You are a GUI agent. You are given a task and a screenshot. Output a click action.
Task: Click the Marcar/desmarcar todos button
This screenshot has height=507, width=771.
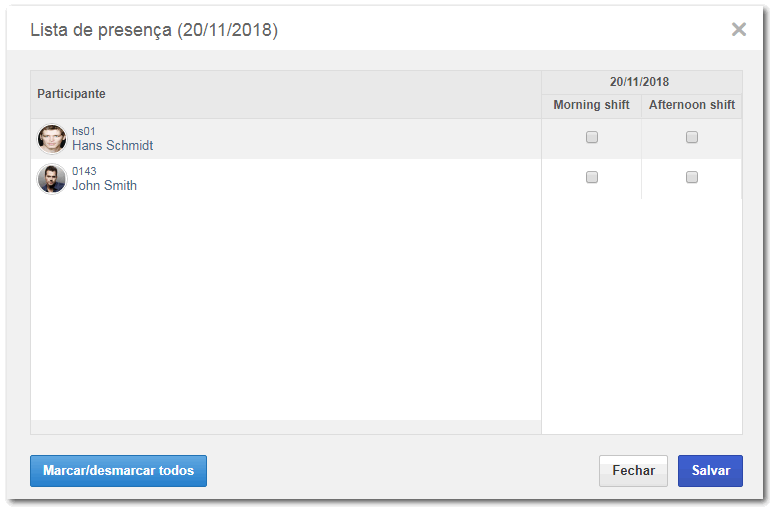119,471
